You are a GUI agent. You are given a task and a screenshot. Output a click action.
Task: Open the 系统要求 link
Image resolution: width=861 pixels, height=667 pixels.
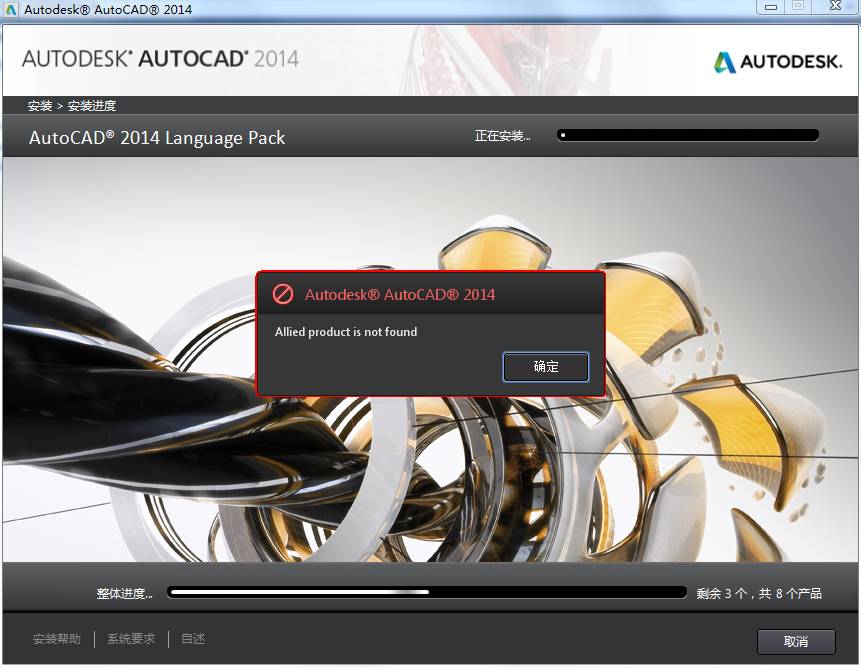(131, 639)
